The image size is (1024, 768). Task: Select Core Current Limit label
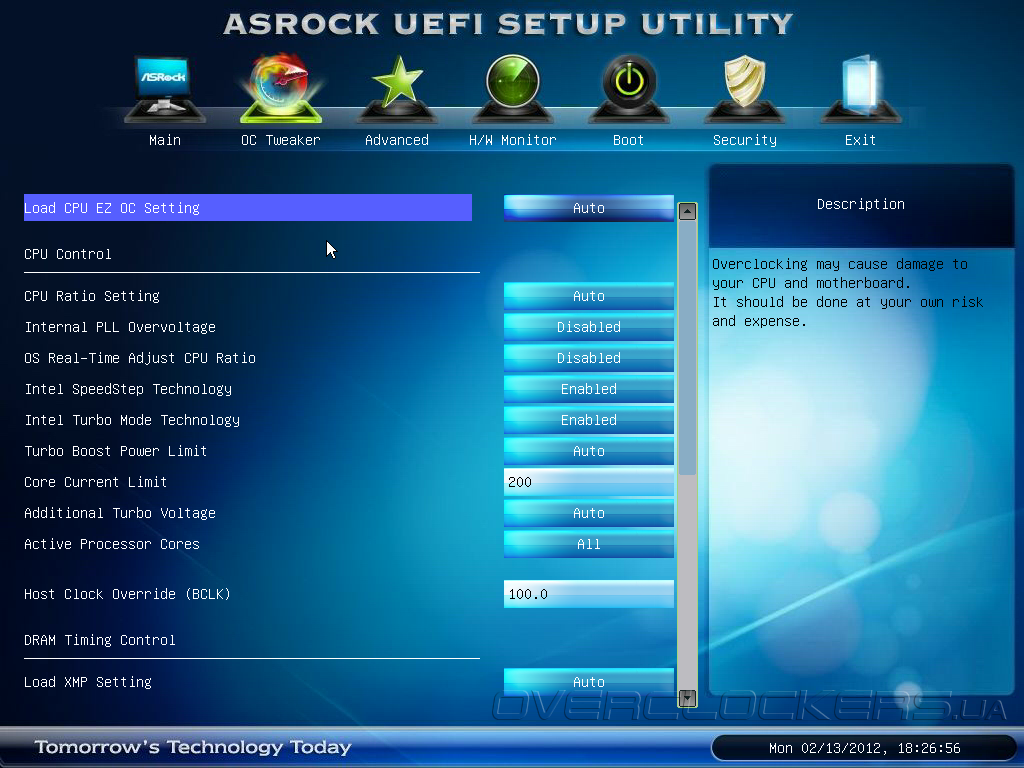96,482
